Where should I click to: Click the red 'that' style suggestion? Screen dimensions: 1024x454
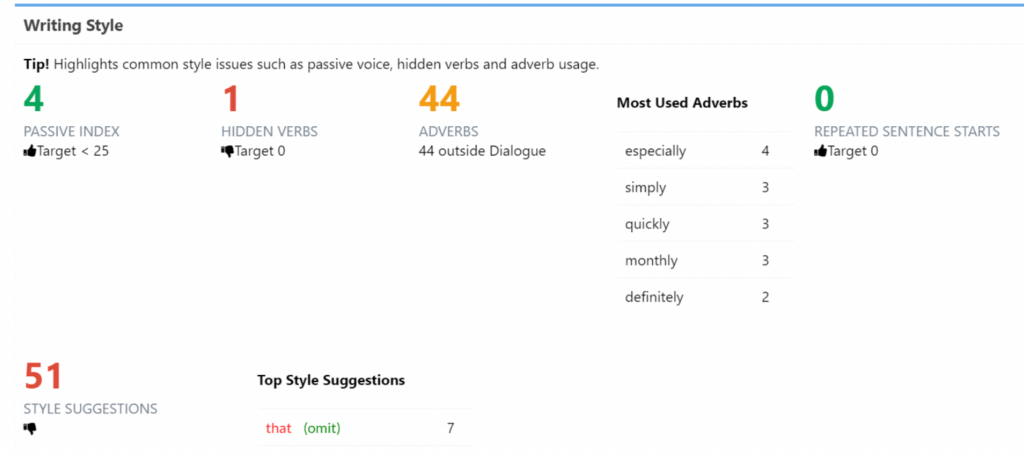pyautogui.click(x=278, y=429)
